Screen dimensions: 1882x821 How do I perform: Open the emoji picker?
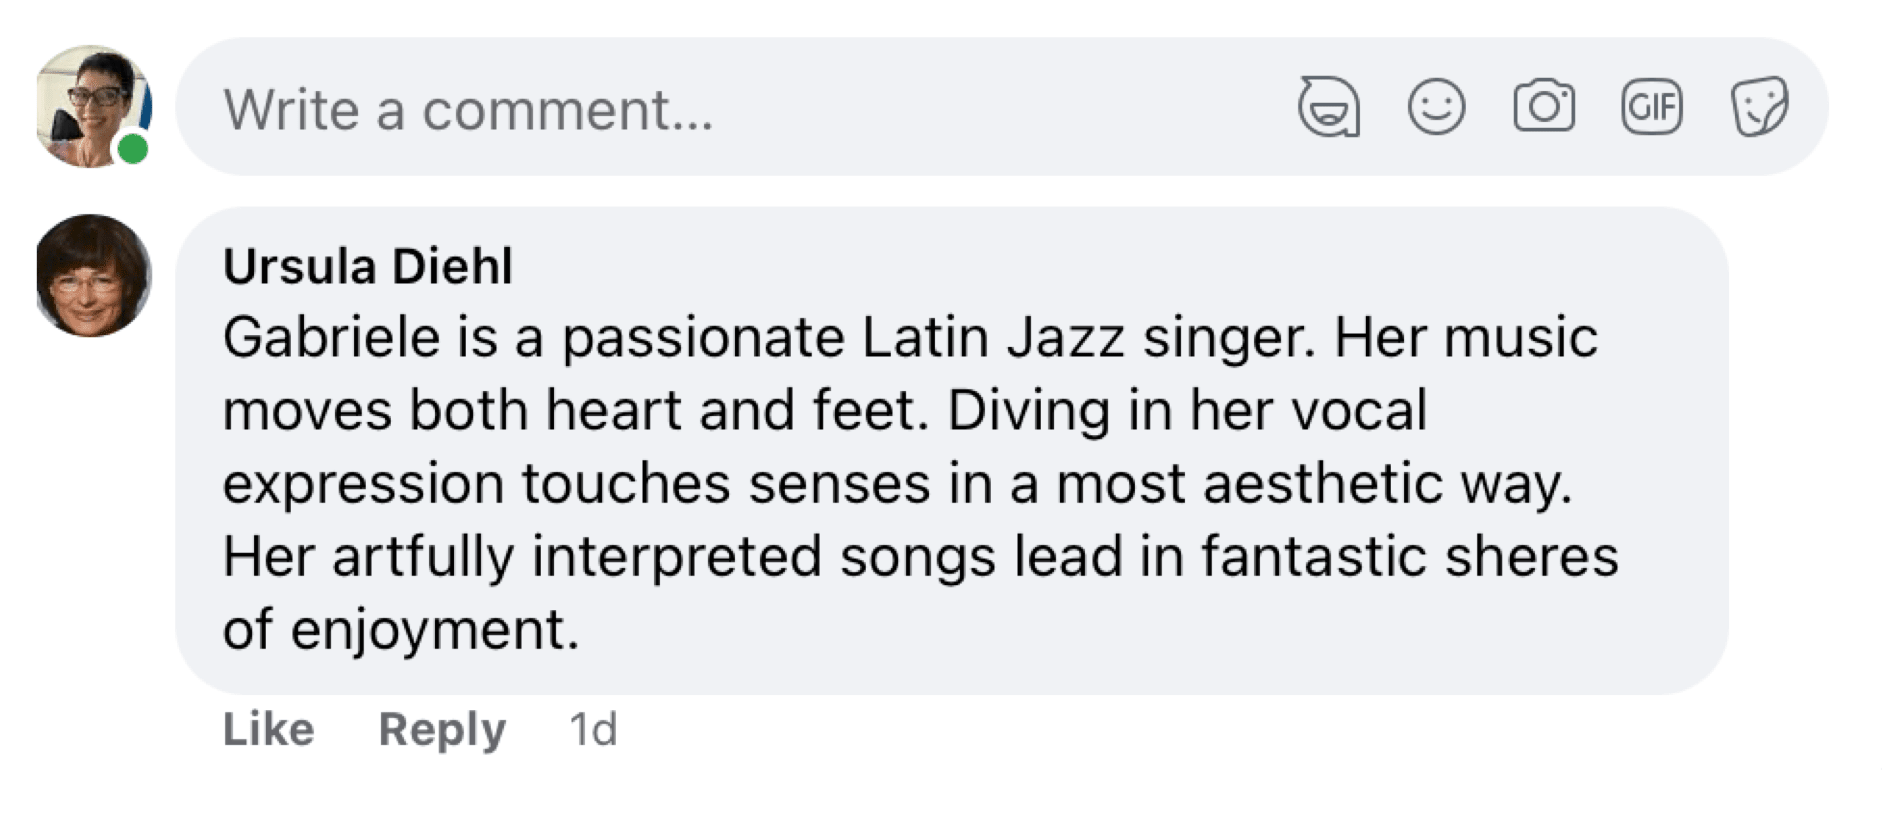tap(1436, 107)
